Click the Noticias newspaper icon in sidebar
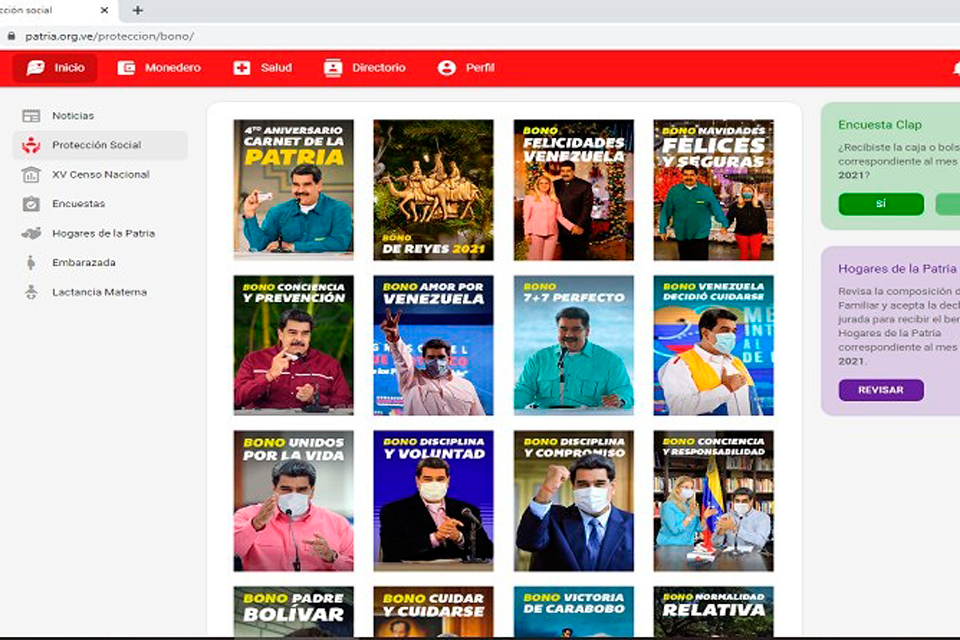This screenshot has height=640, width=960. pyautogui.click(x=31, y=116)
